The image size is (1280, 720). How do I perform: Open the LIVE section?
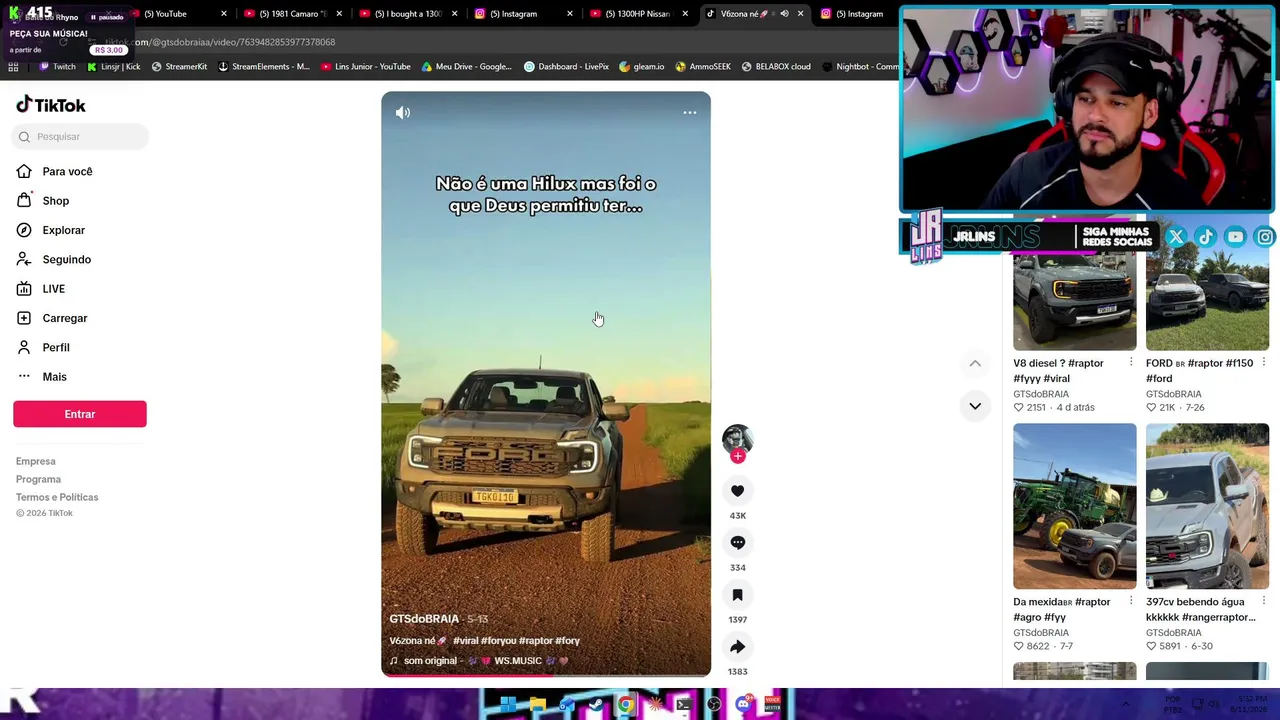(x=54, y=289)
